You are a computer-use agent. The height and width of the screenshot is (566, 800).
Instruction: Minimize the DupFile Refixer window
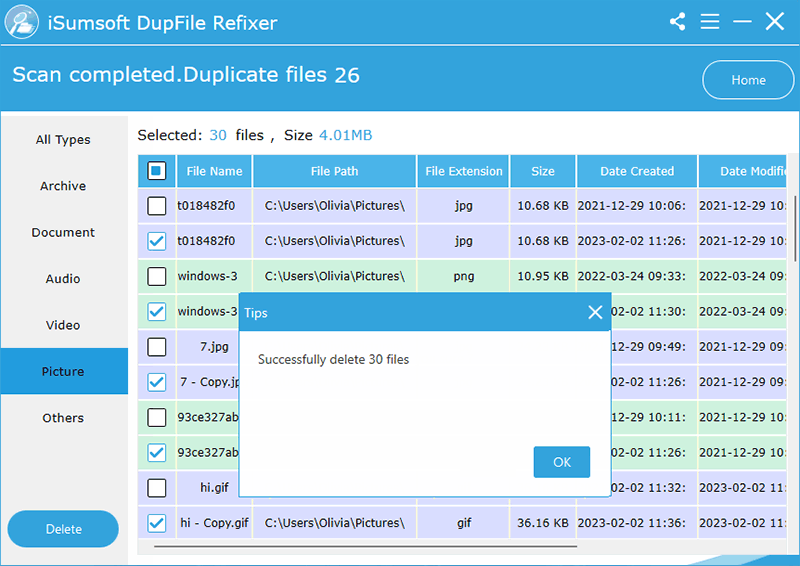tap(742, 21)
